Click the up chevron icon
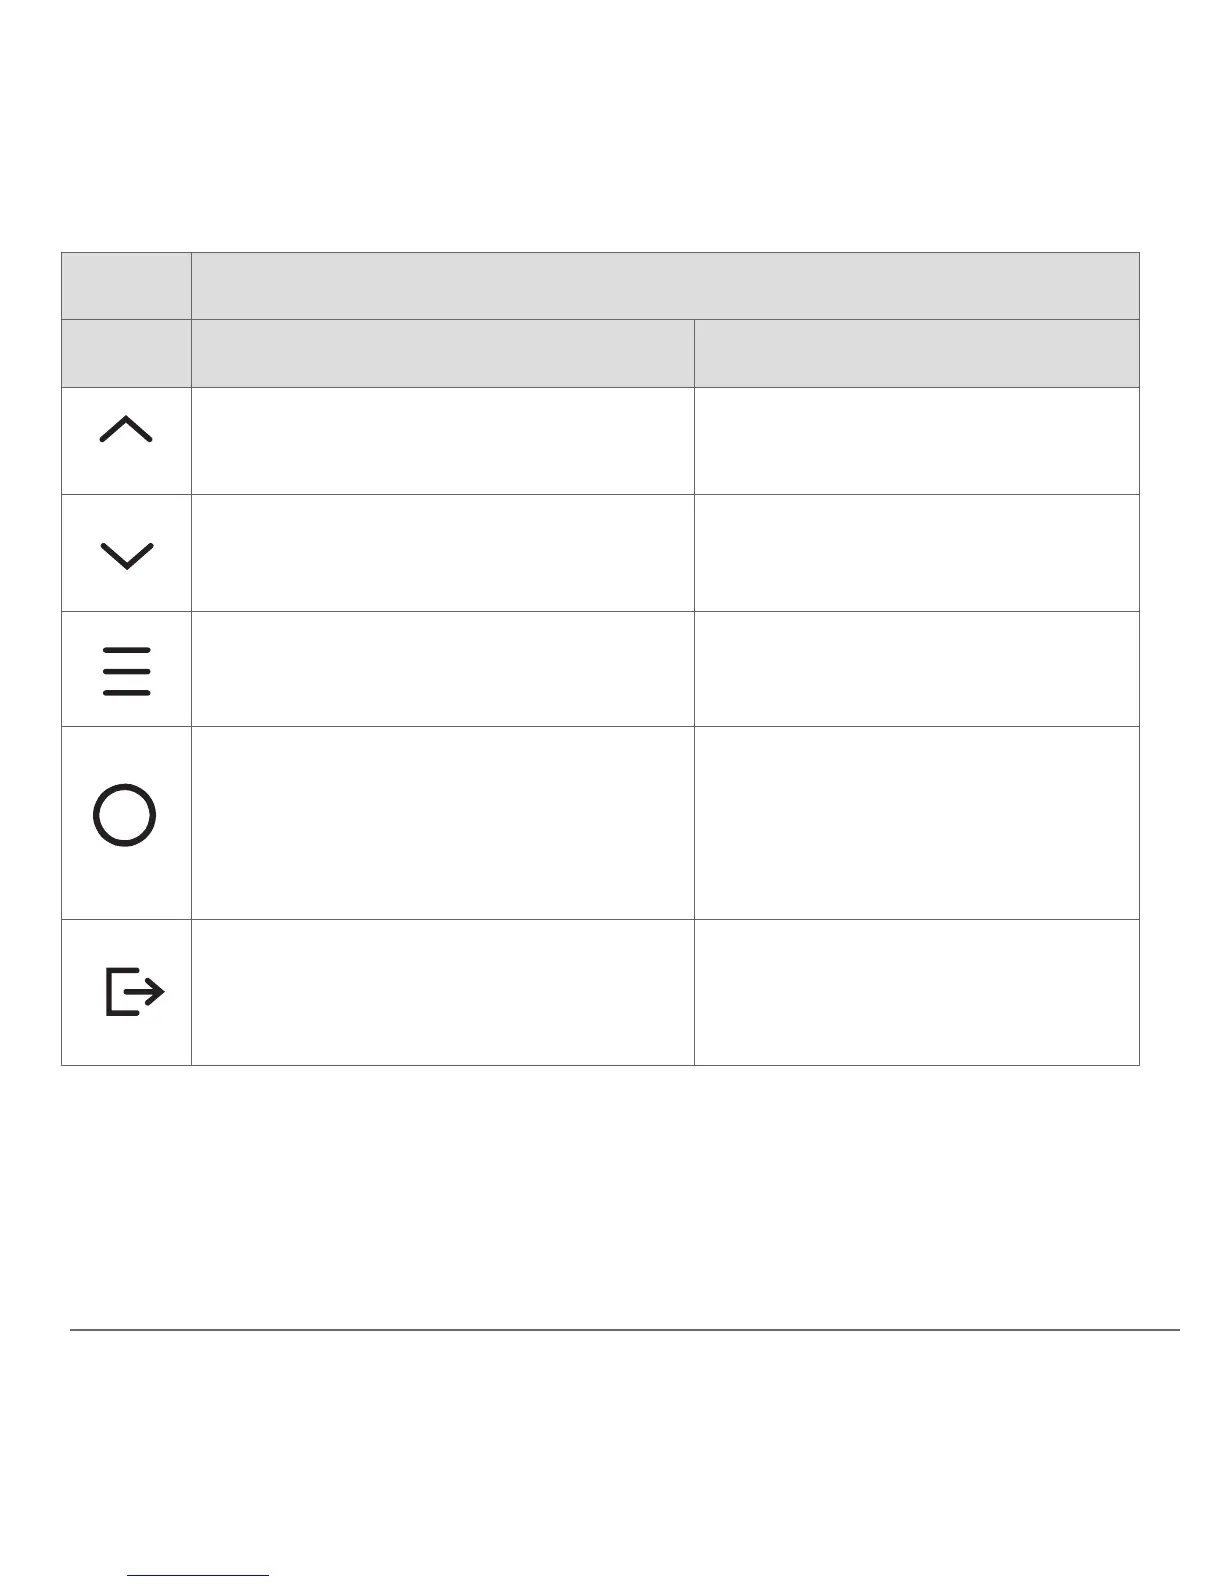 [127, 430]
